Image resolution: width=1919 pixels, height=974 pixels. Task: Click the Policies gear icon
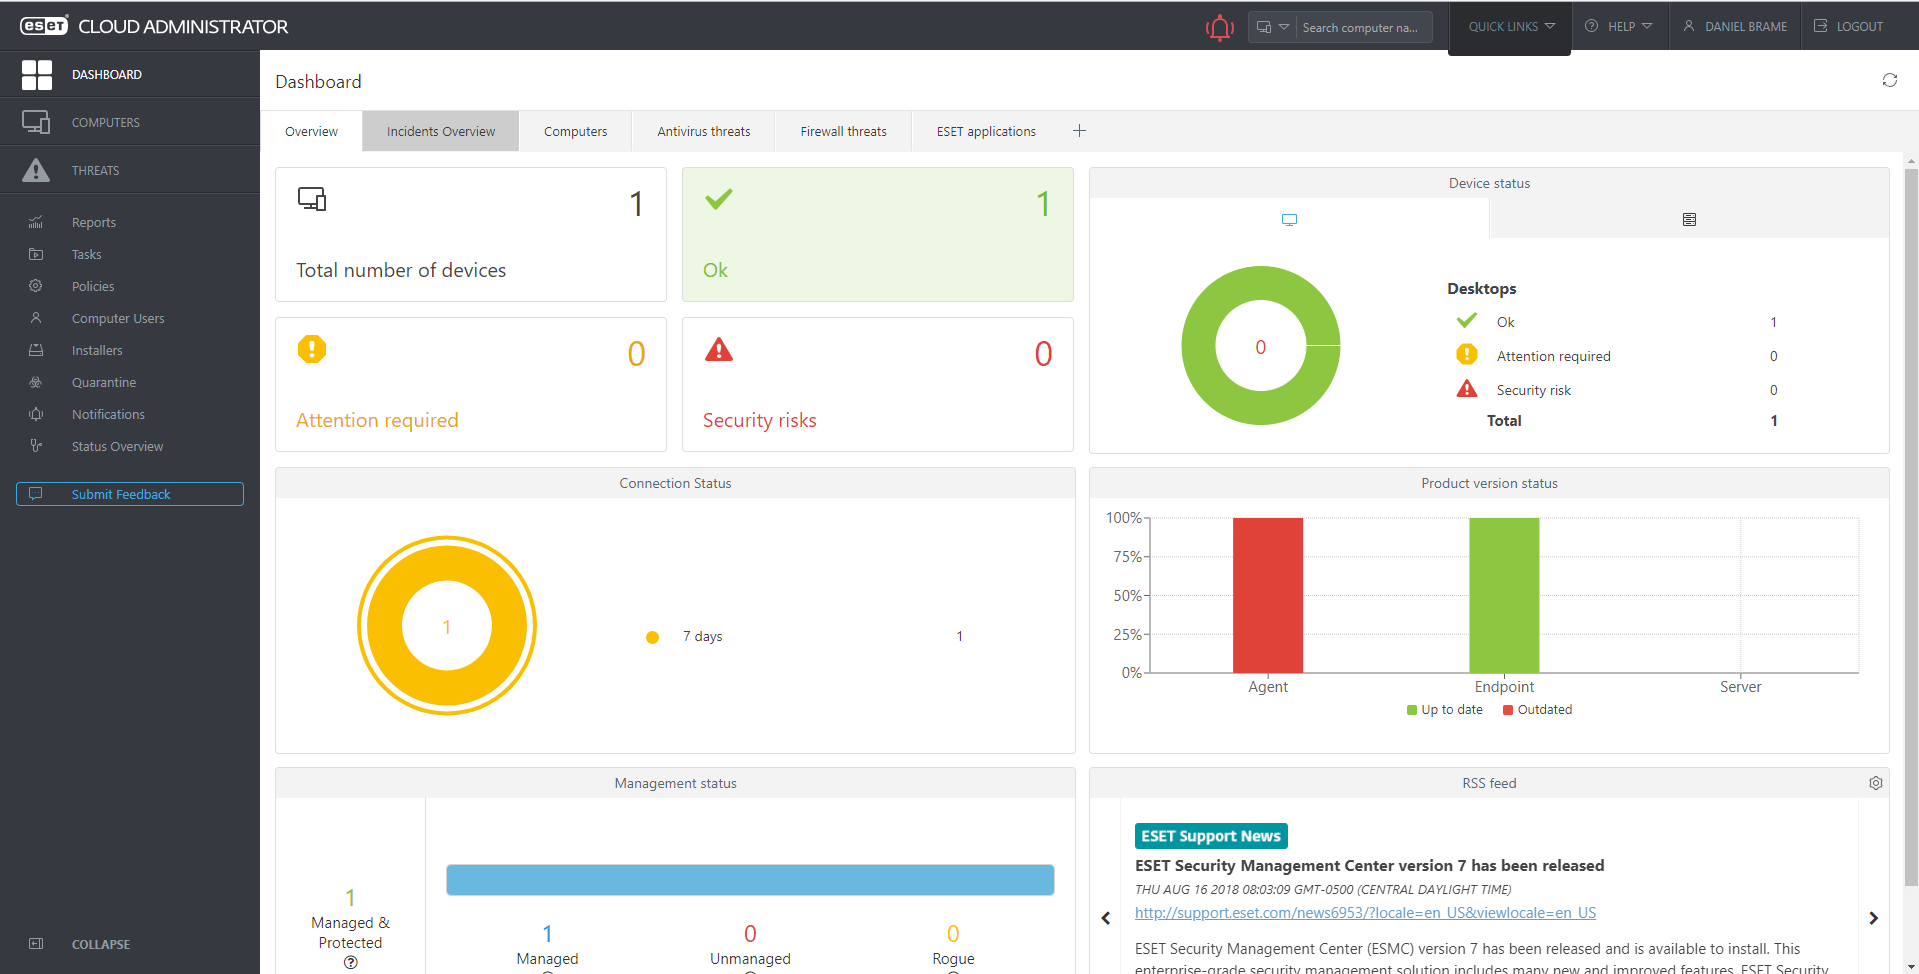(36, 286)
